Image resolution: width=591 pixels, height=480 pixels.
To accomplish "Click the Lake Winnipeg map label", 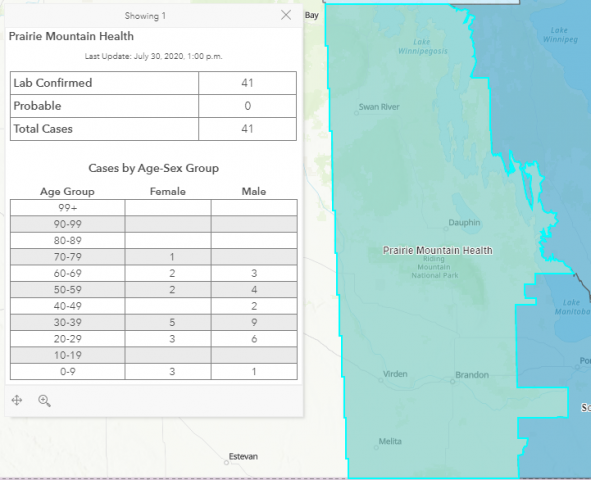I will (560, 35).
